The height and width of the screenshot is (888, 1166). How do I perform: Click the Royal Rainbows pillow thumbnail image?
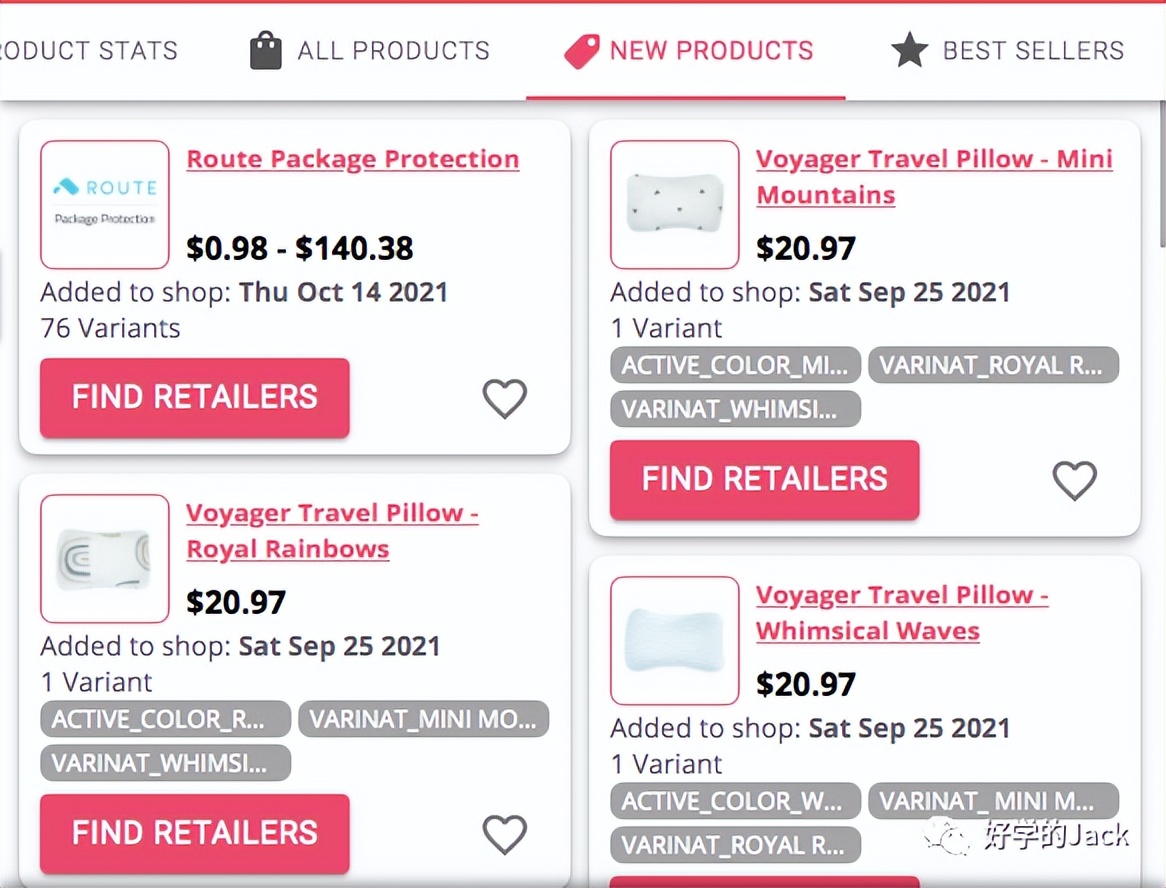click(x=105, y=558)
